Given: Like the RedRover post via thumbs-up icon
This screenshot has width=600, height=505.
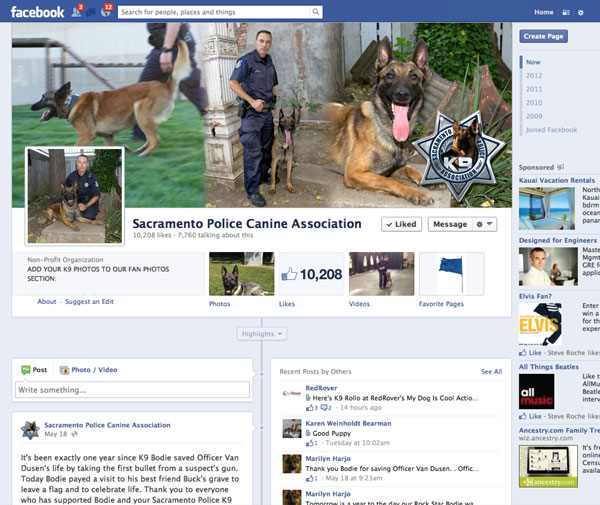Looking at the screenshot, I should pyautogui.click(x=310, y=407).
